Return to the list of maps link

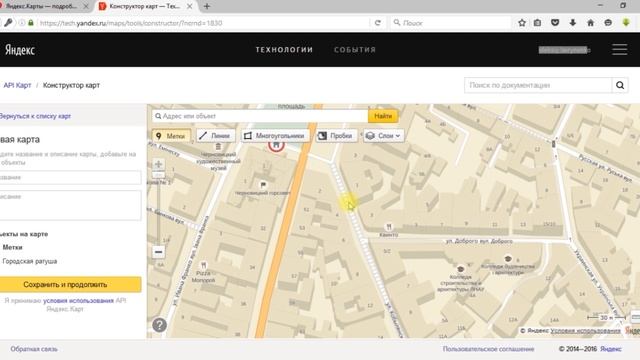tap(36, 116)
